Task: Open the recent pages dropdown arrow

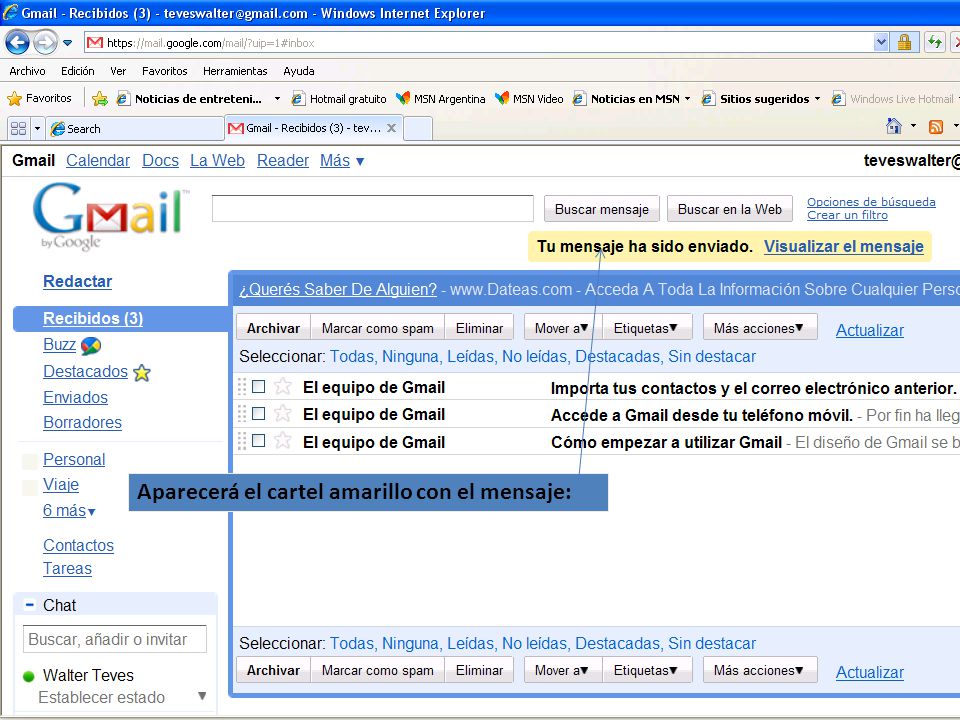Action: 67,43
